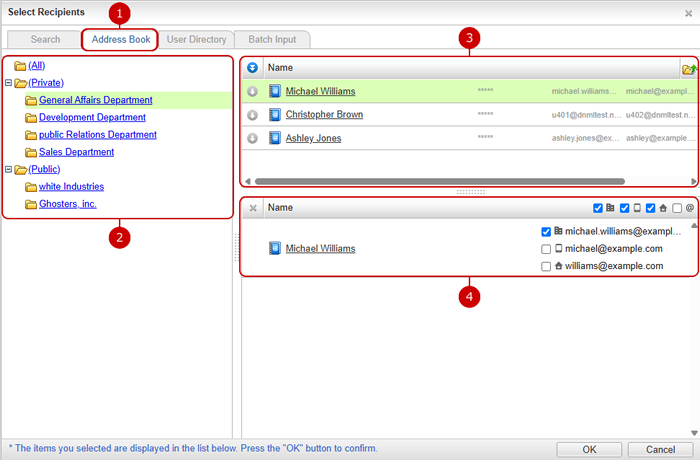
Task: Remove all selected recipients with X icon
Action: click(x=253, y=208)
